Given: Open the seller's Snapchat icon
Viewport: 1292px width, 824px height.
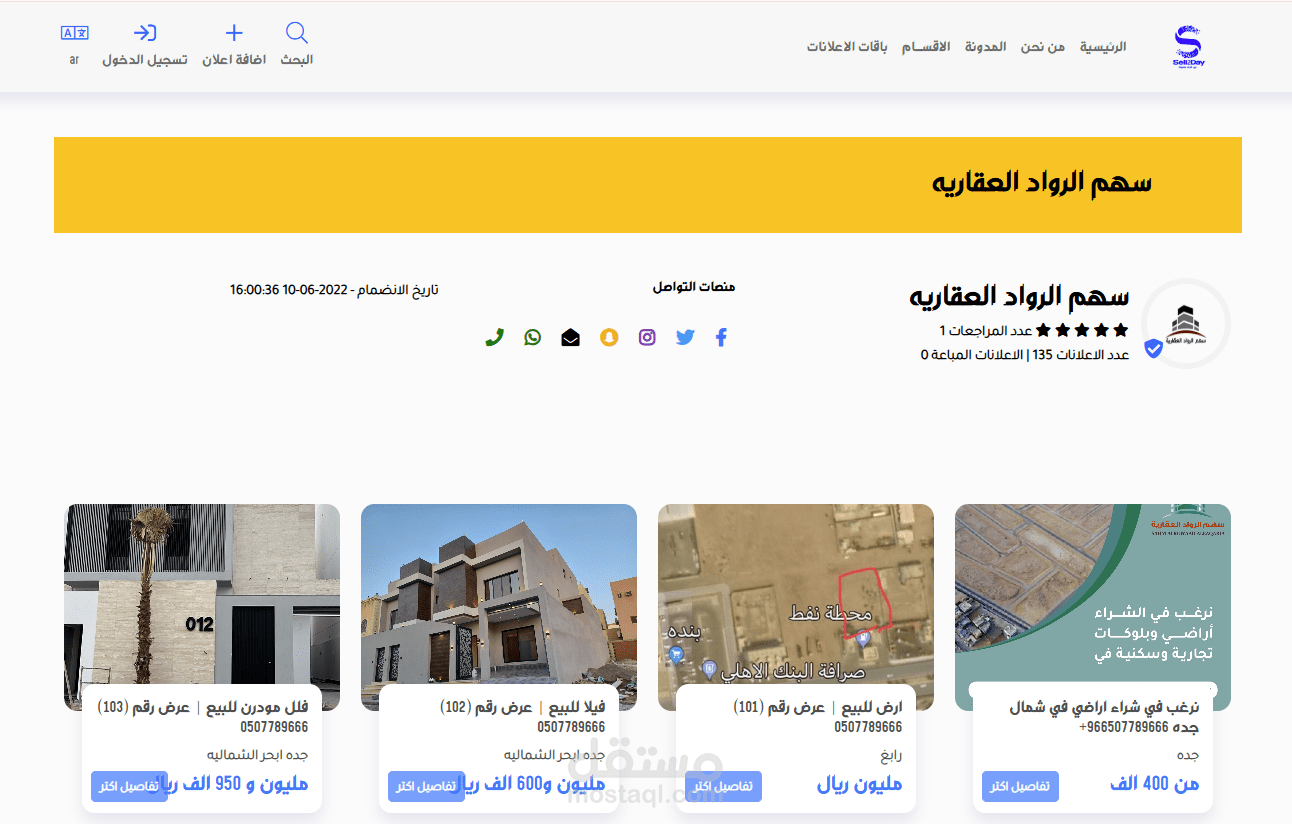Looking at the screenshot, I should click(x=609, y=338).
